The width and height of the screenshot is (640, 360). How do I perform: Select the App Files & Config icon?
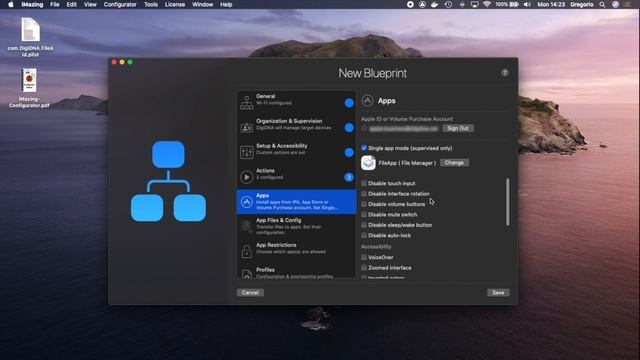pyautogui.click(x=247, y=226)
